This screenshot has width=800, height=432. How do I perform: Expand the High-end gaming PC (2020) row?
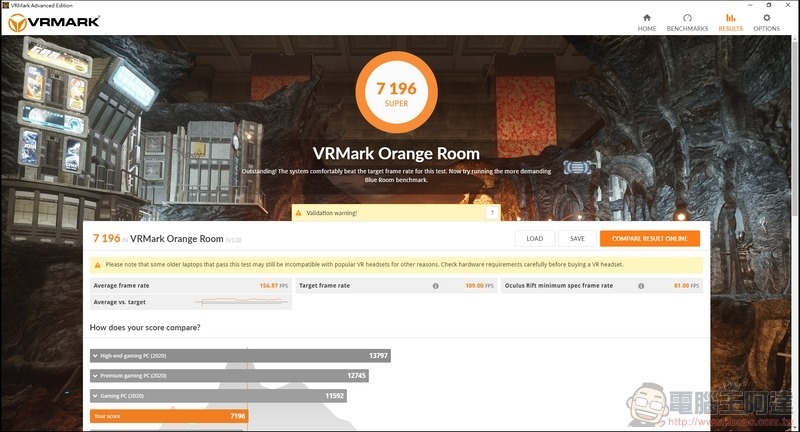[240, 355]
